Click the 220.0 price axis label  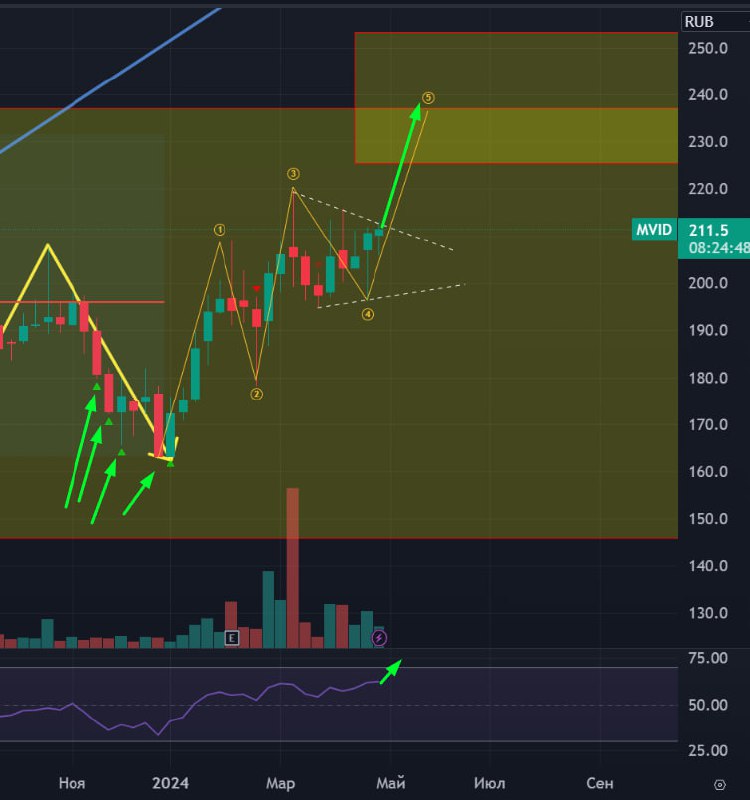[x=708, y=189]
